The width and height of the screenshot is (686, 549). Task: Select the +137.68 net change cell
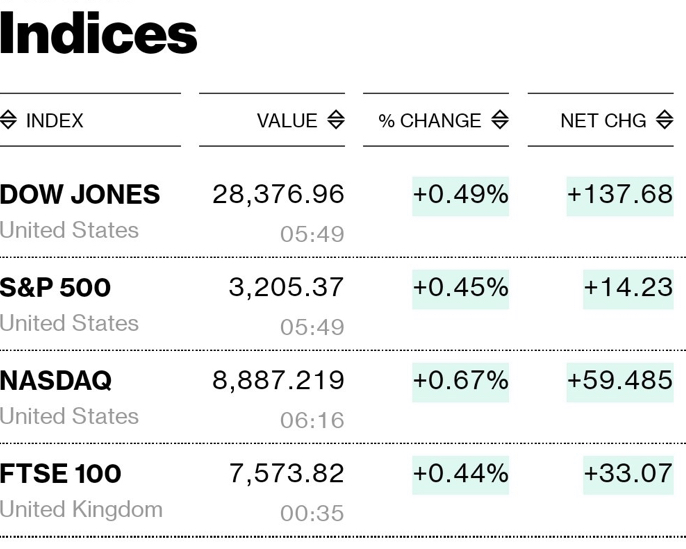tap(620, 194)
